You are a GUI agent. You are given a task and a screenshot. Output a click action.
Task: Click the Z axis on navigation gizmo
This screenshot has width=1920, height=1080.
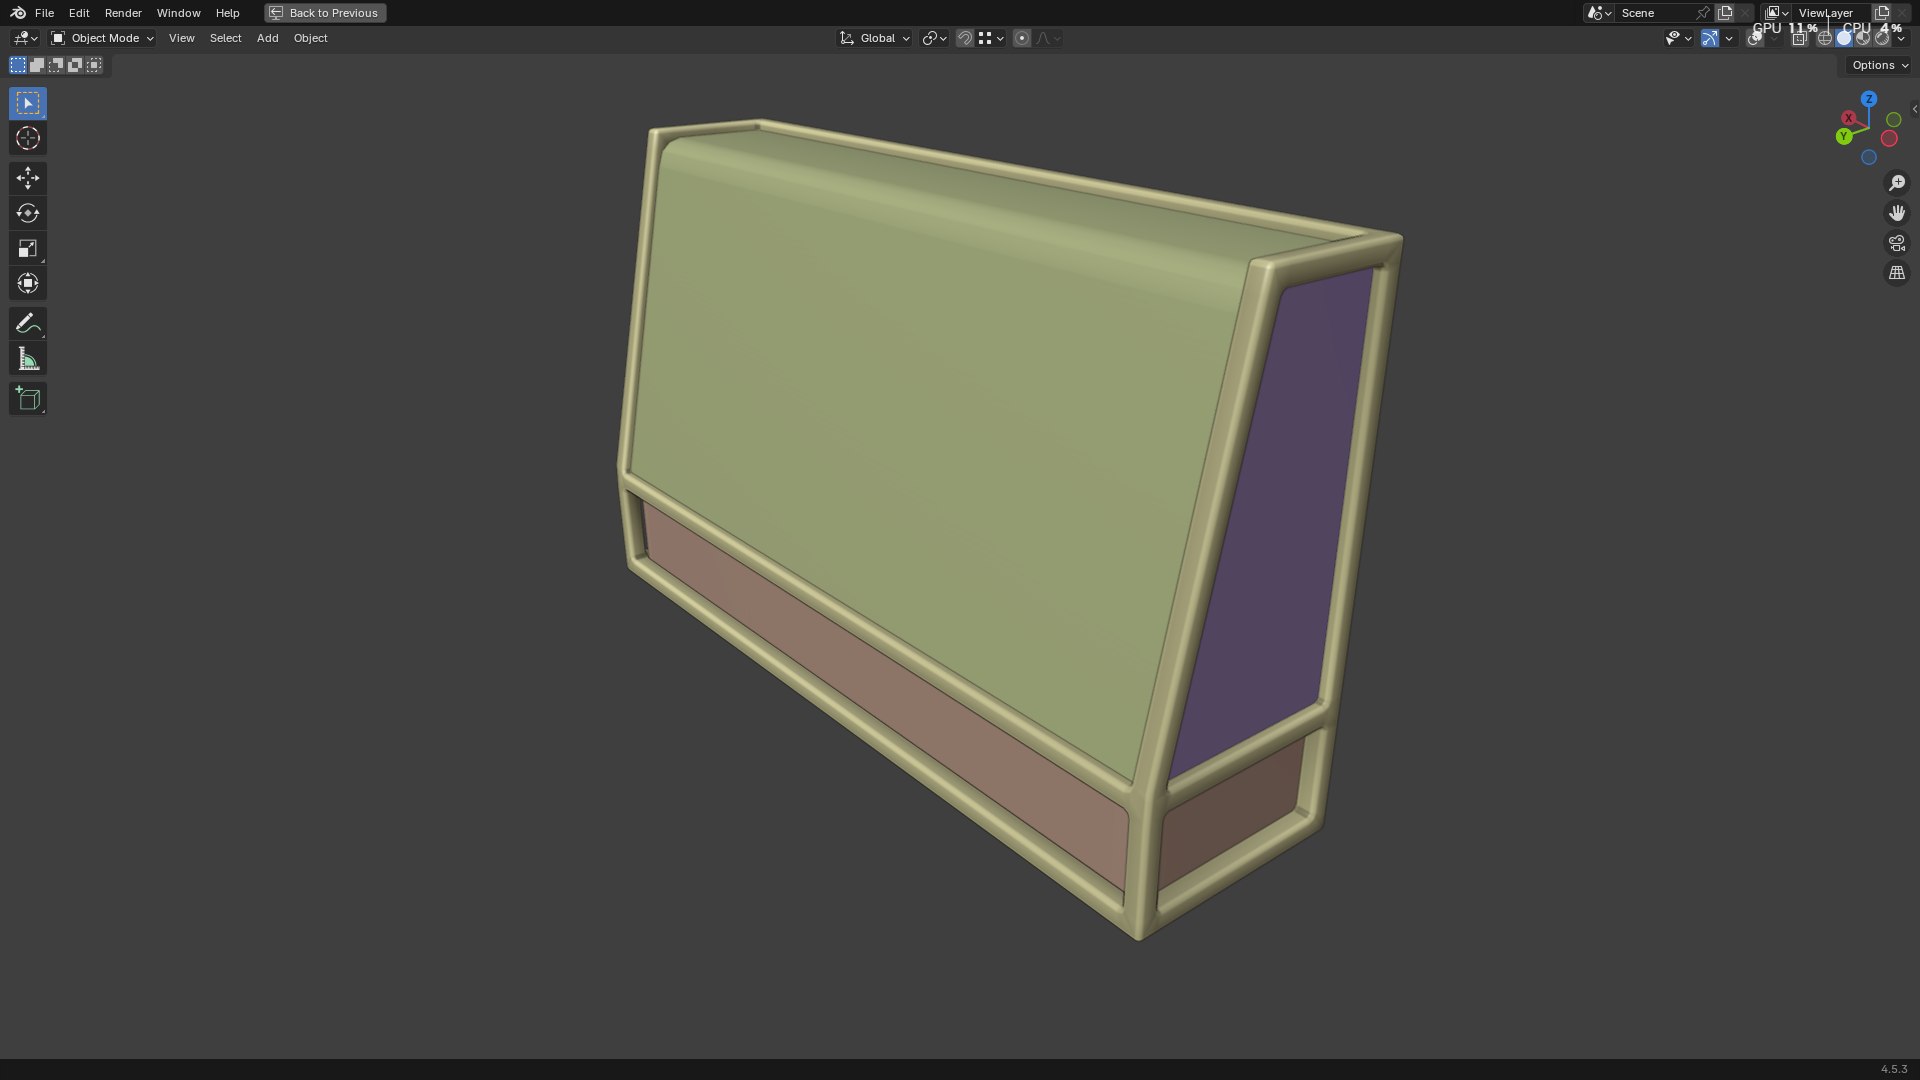[1869, 99]
